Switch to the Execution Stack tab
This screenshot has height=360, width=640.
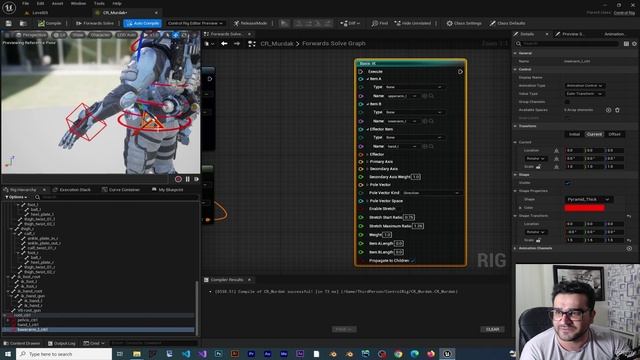click(72, 190)
